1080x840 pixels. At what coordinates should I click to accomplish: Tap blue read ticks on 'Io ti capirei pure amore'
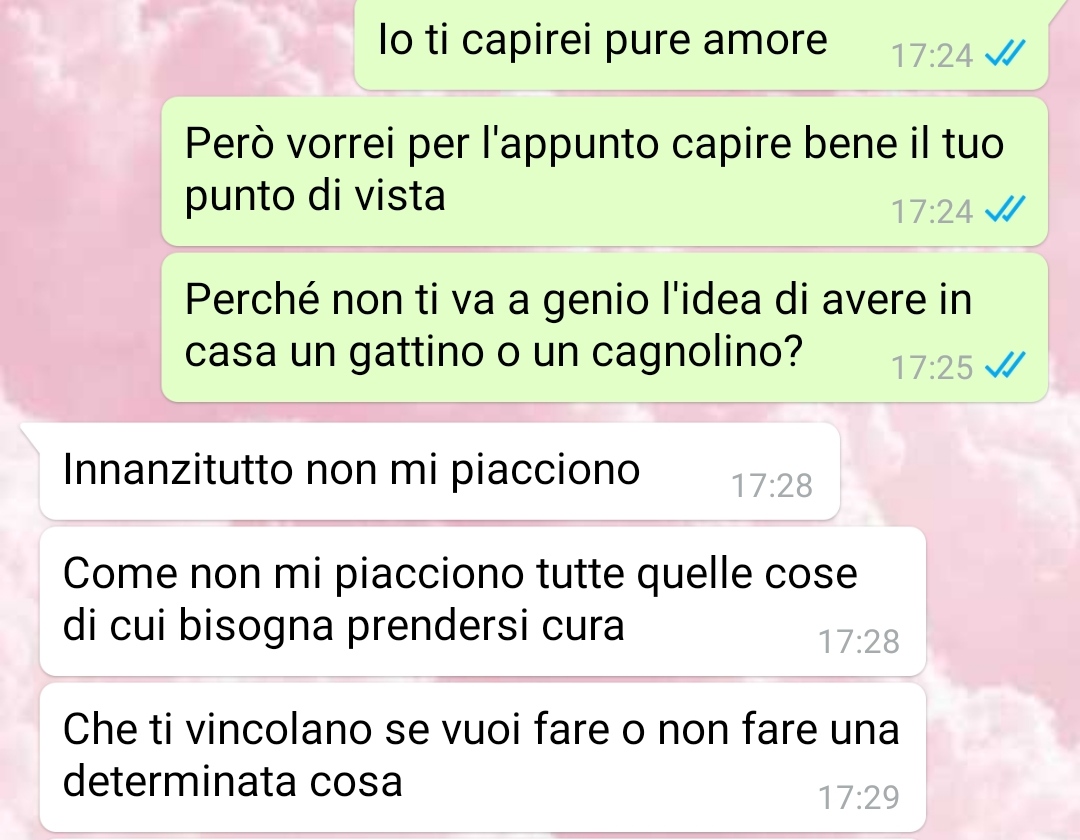click(1006, 54)
